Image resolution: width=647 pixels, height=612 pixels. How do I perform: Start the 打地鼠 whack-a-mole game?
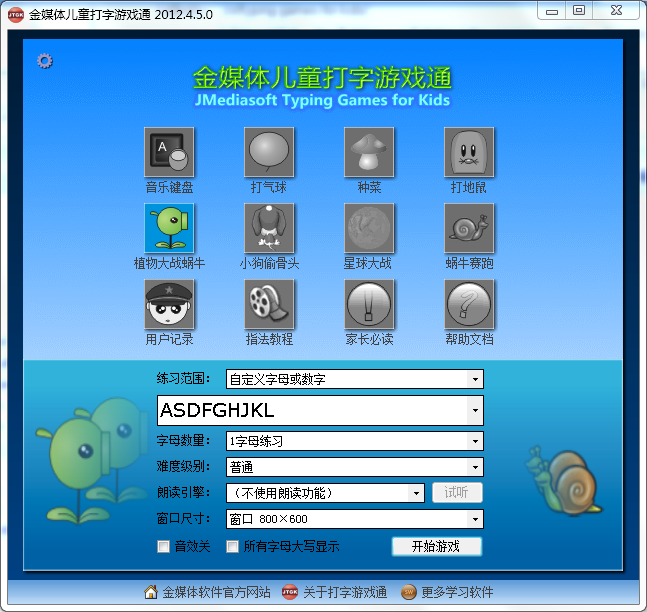(x=469, y=152)
